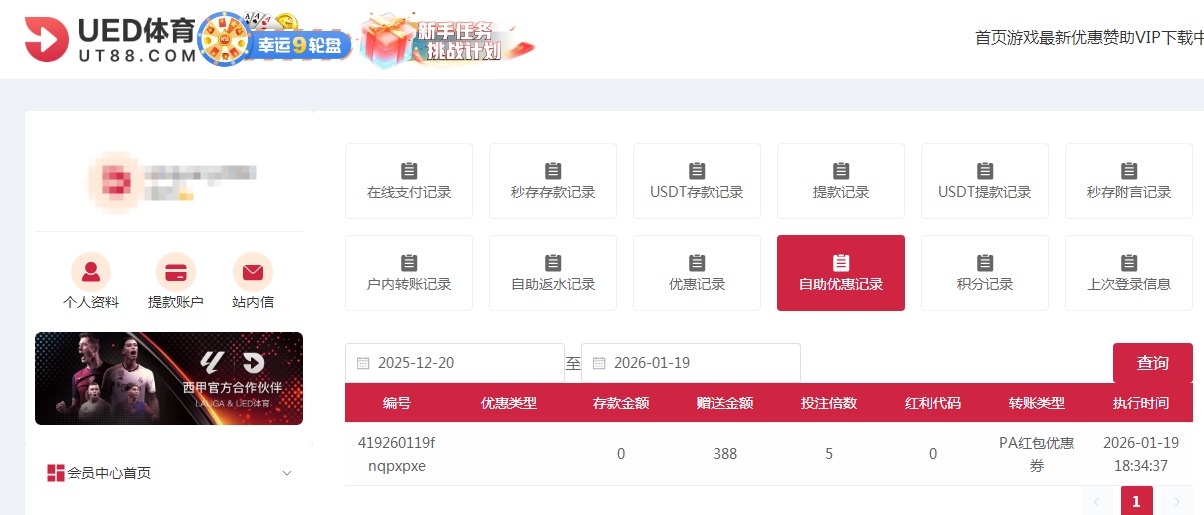
Task: Switch to 优惠记录 tab
Action: (697, 273)
